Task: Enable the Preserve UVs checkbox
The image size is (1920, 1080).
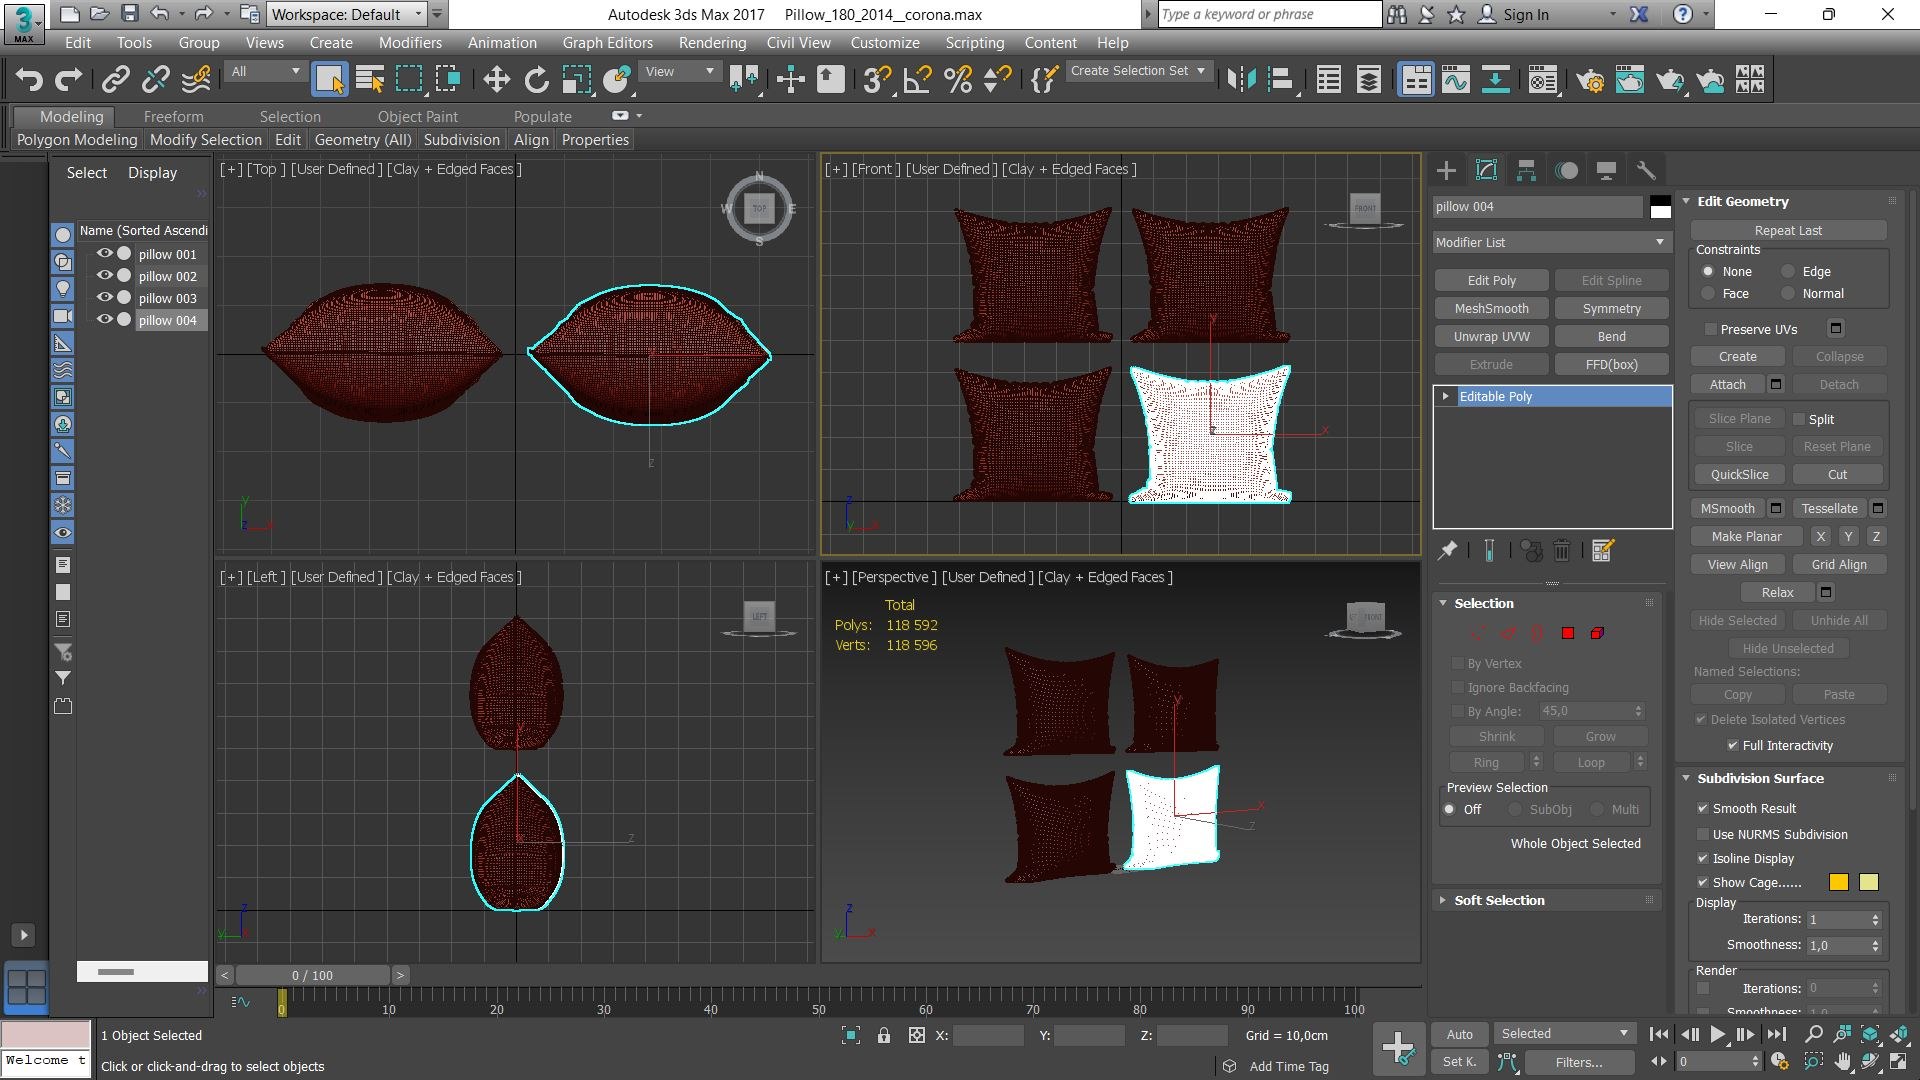Action: click(x=1710, y=329)
